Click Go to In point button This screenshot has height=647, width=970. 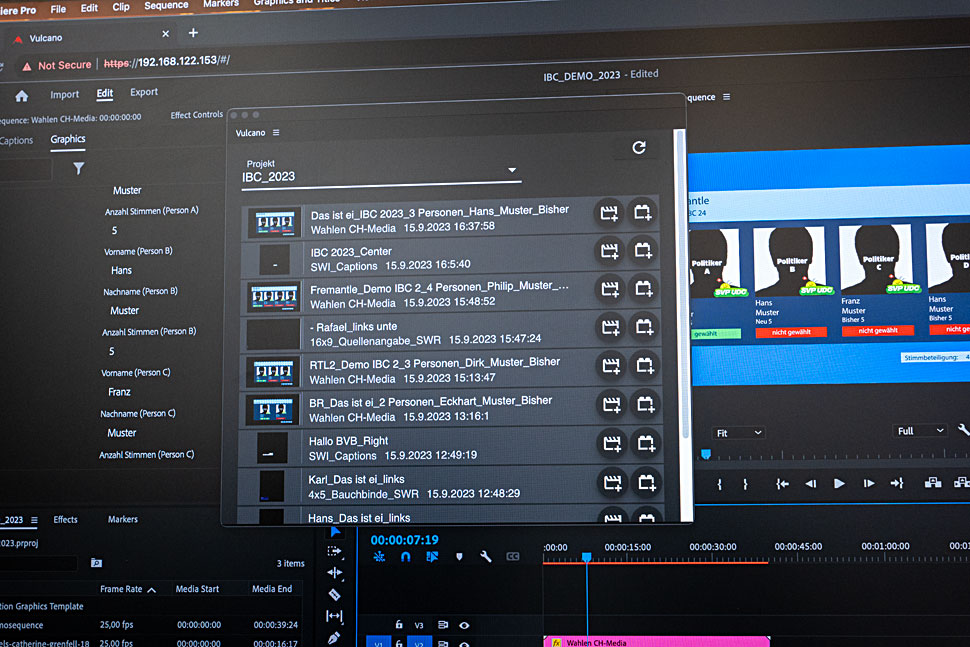(782, 484)
